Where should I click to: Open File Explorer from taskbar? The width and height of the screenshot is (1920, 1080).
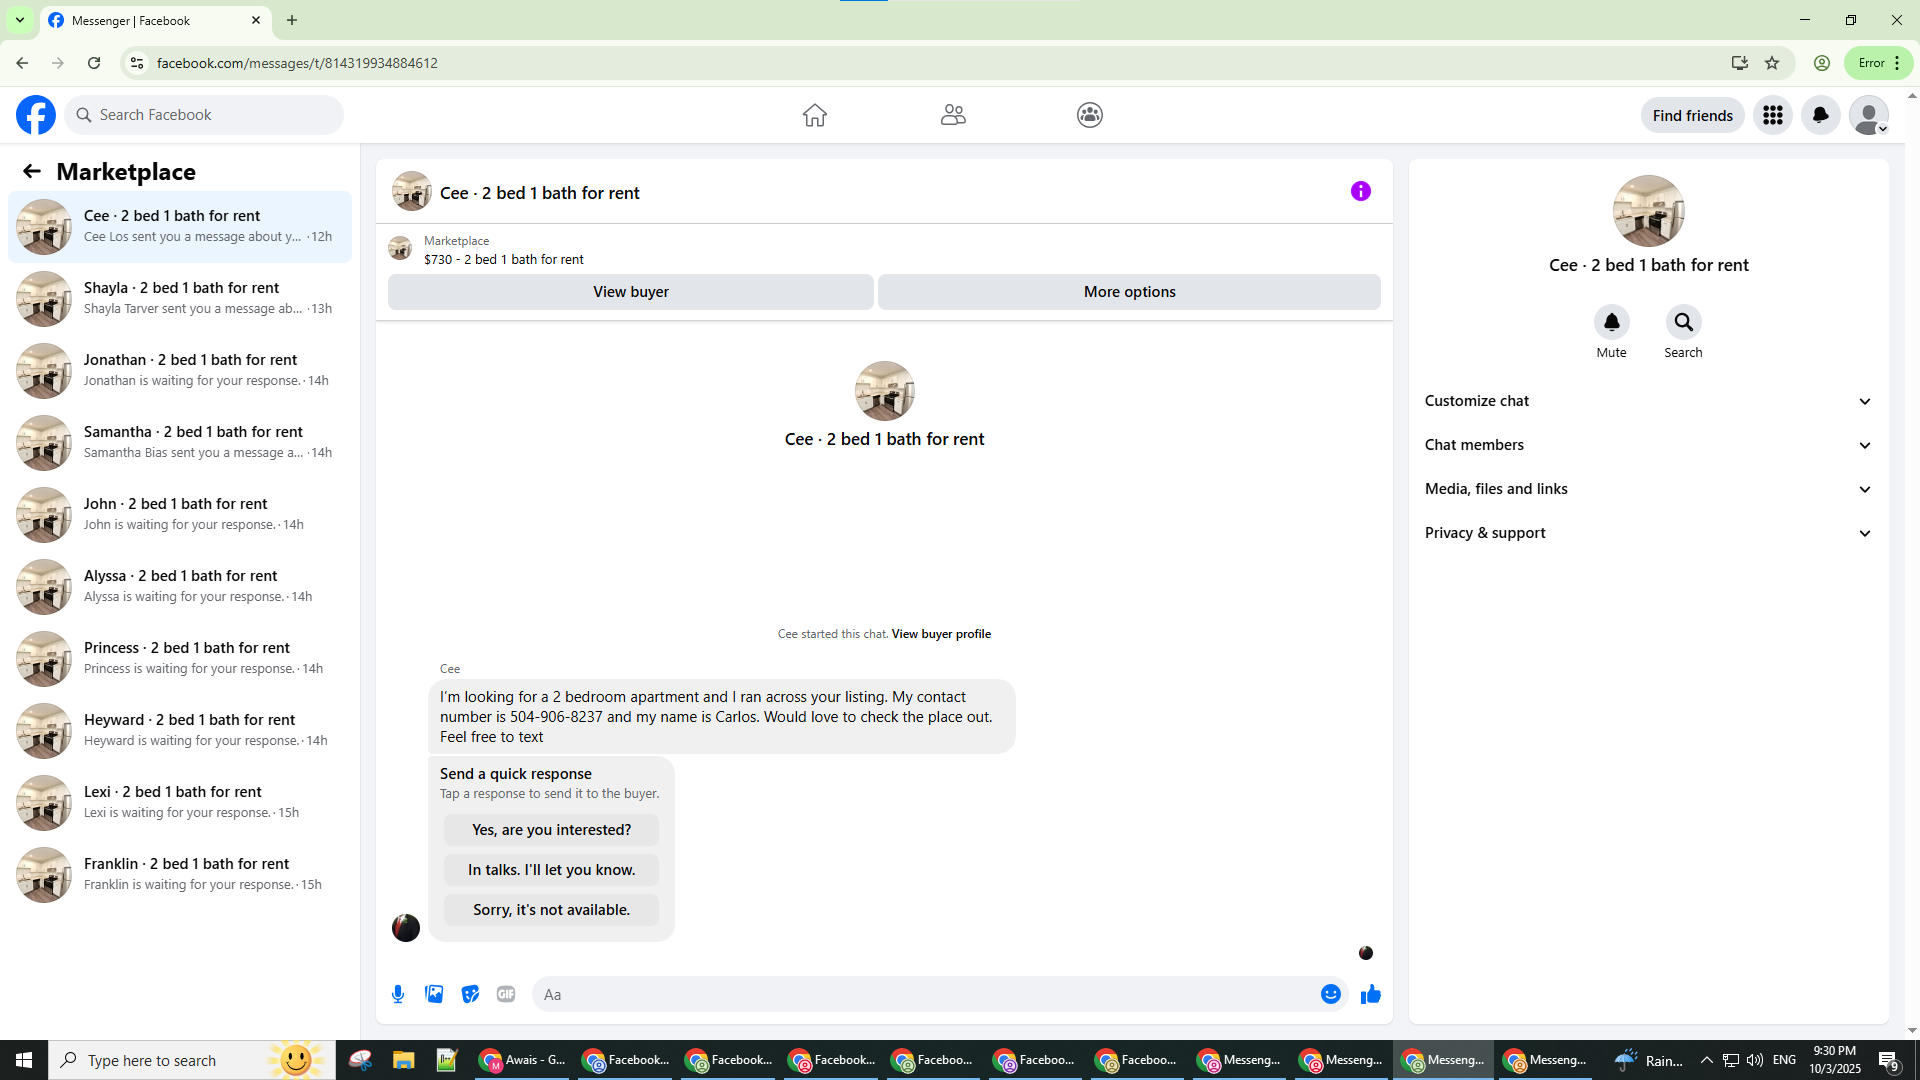403,1060
